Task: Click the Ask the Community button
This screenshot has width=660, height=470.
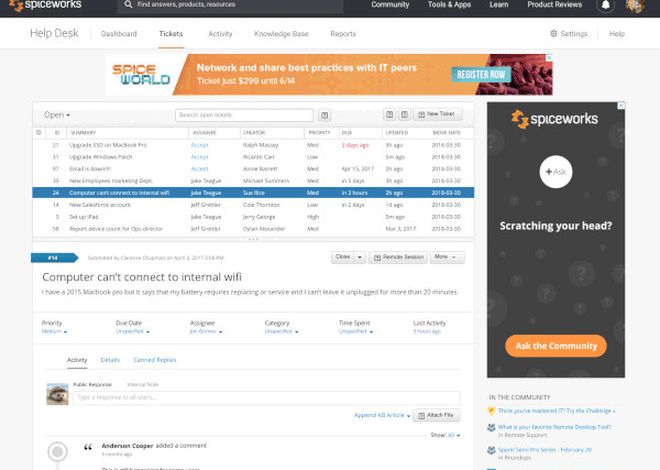Action: click(x=556, y=346)
